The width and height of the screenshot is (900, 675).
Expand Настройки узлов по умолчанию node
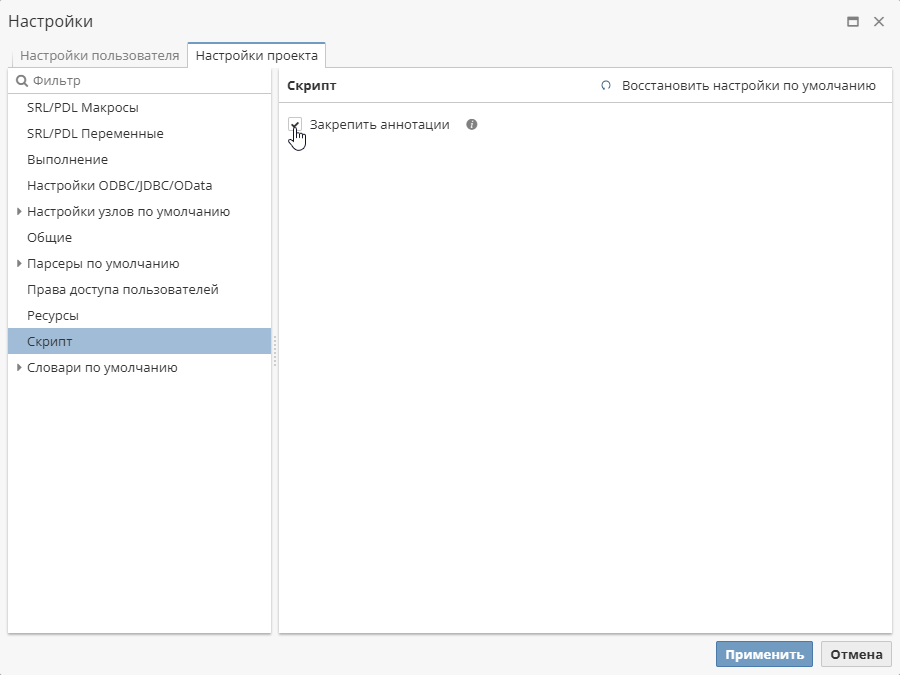(x=19, y=212)
